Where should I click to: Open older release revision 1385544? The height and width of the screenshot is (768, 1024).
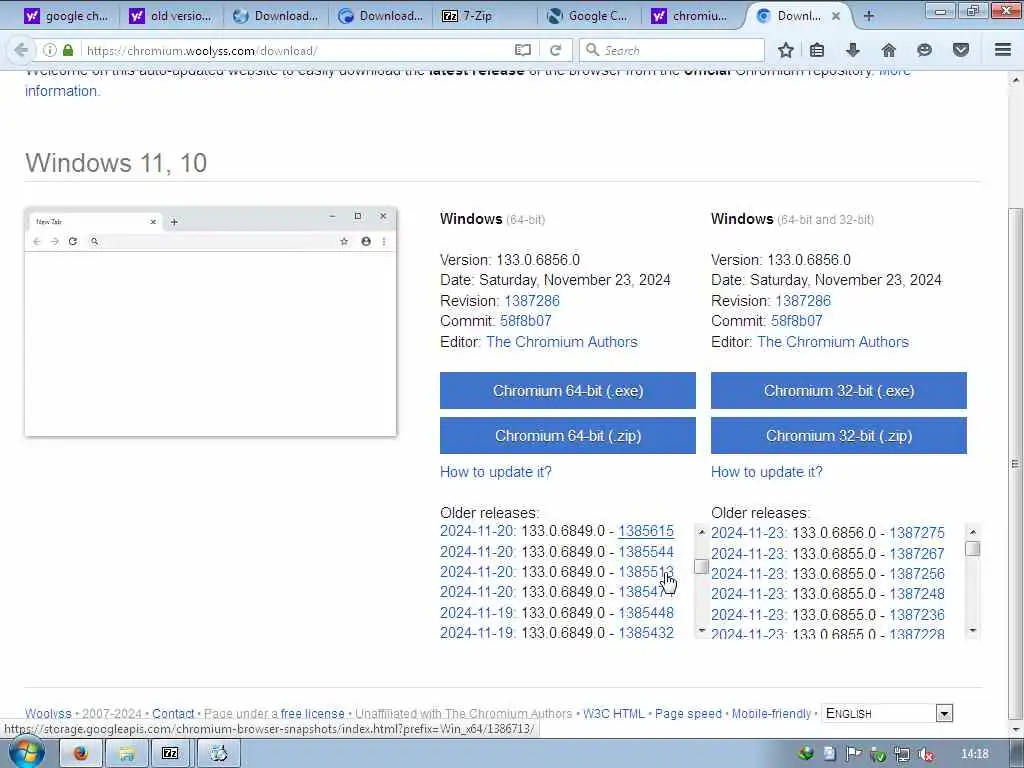[x=646, y=552]
